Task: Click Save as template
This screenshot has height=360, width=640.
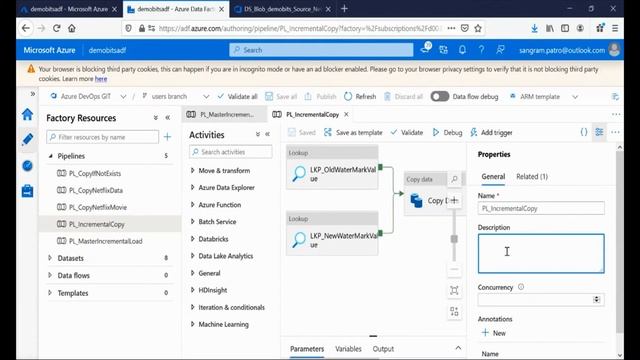Action: pyautogui.click(x=353, y=132)
